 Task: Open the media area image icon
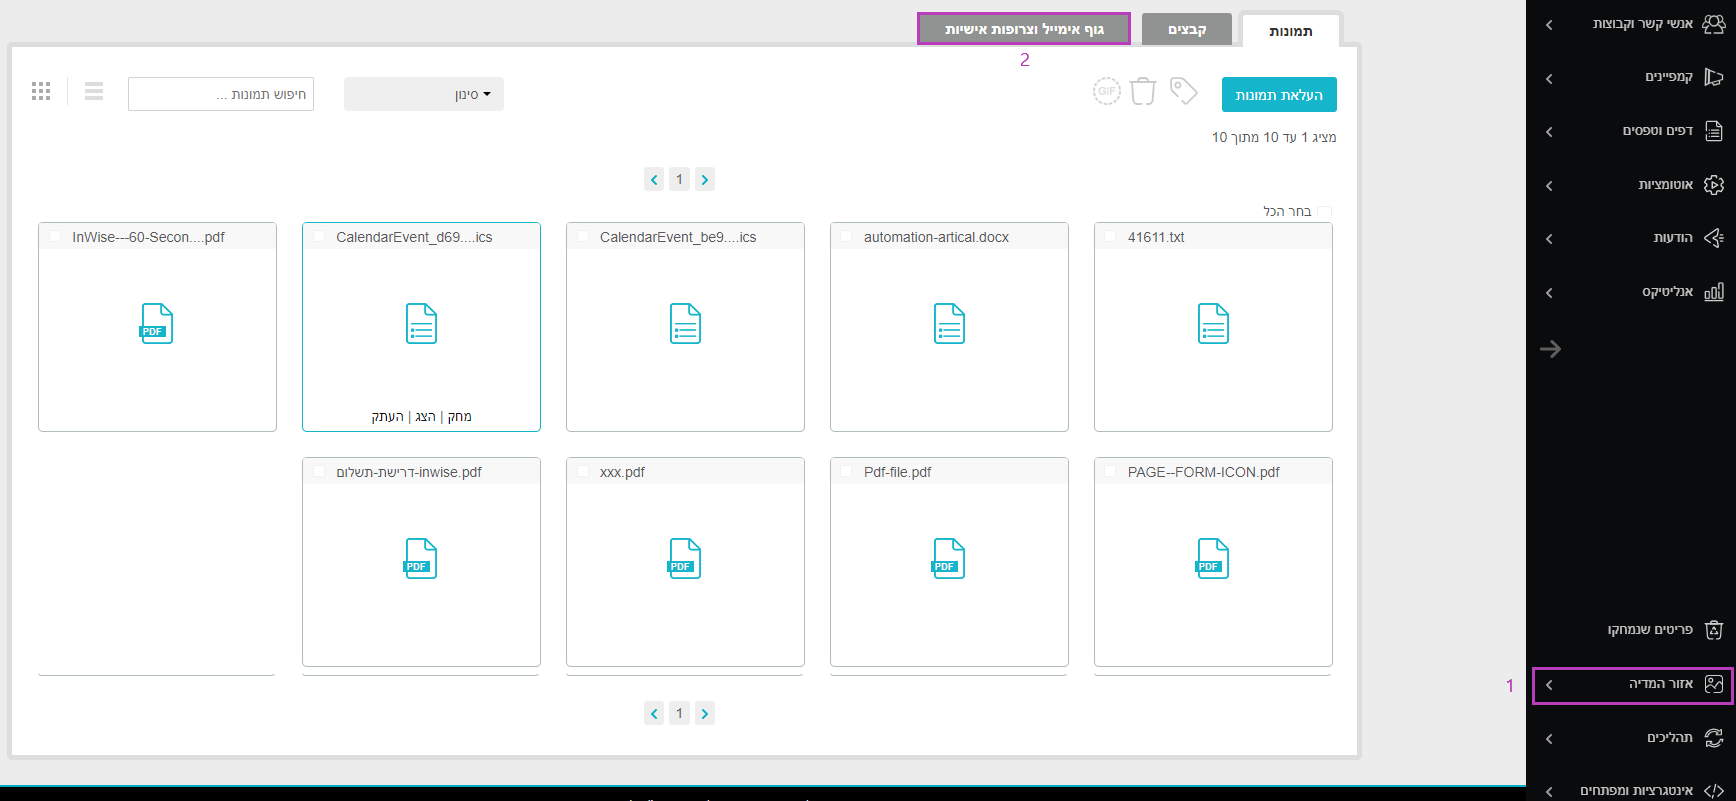(1713, 684)
